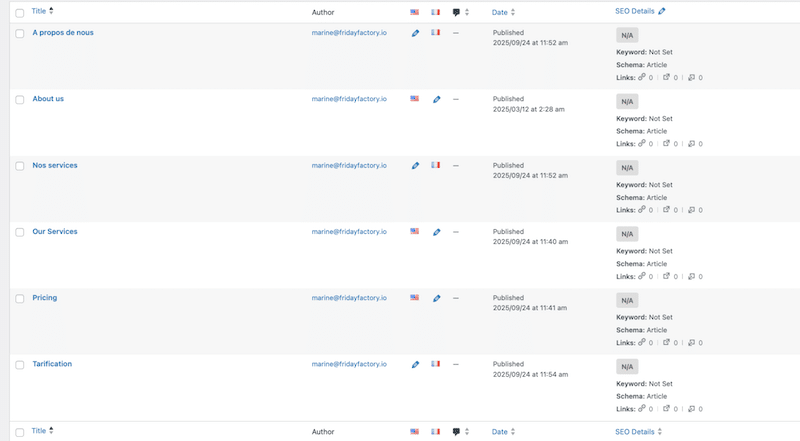This screenshot has height=441, width=800.
Task: Click 'Author' column header at top
Action: pyautogui.click(x=323, y=12)
